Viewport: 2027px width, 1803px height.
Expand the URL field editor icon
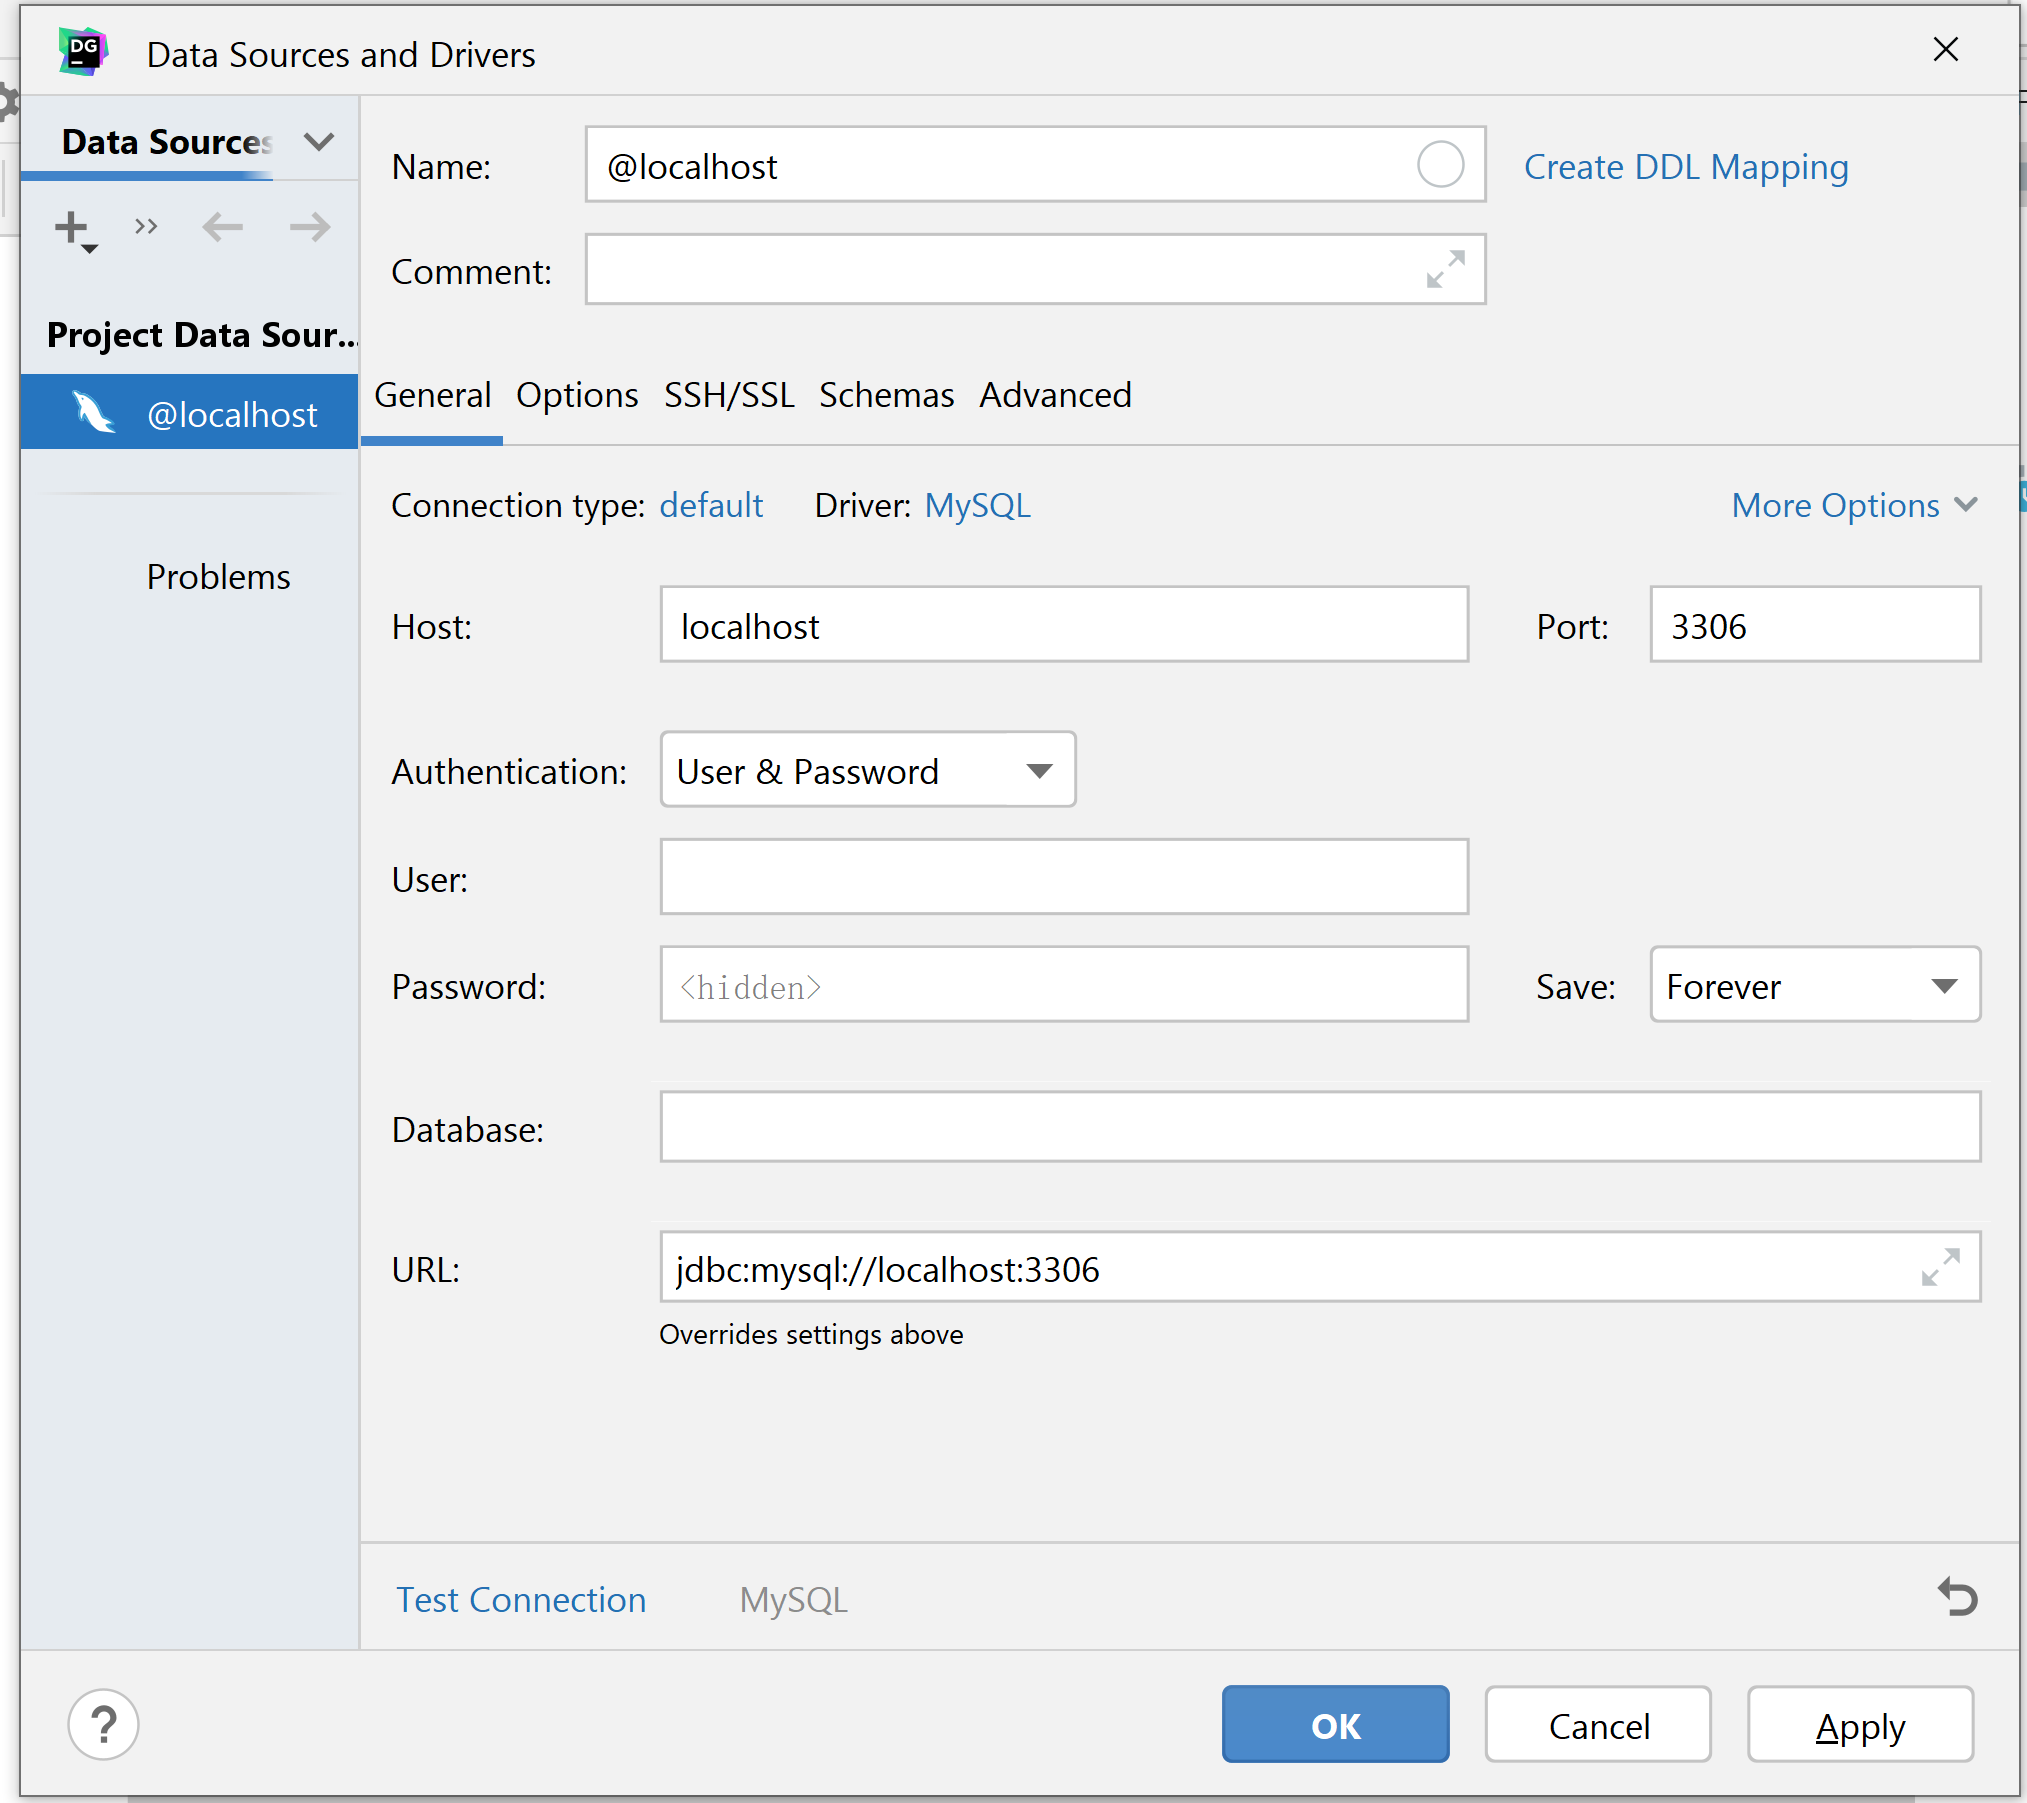coord(1940,1268)
